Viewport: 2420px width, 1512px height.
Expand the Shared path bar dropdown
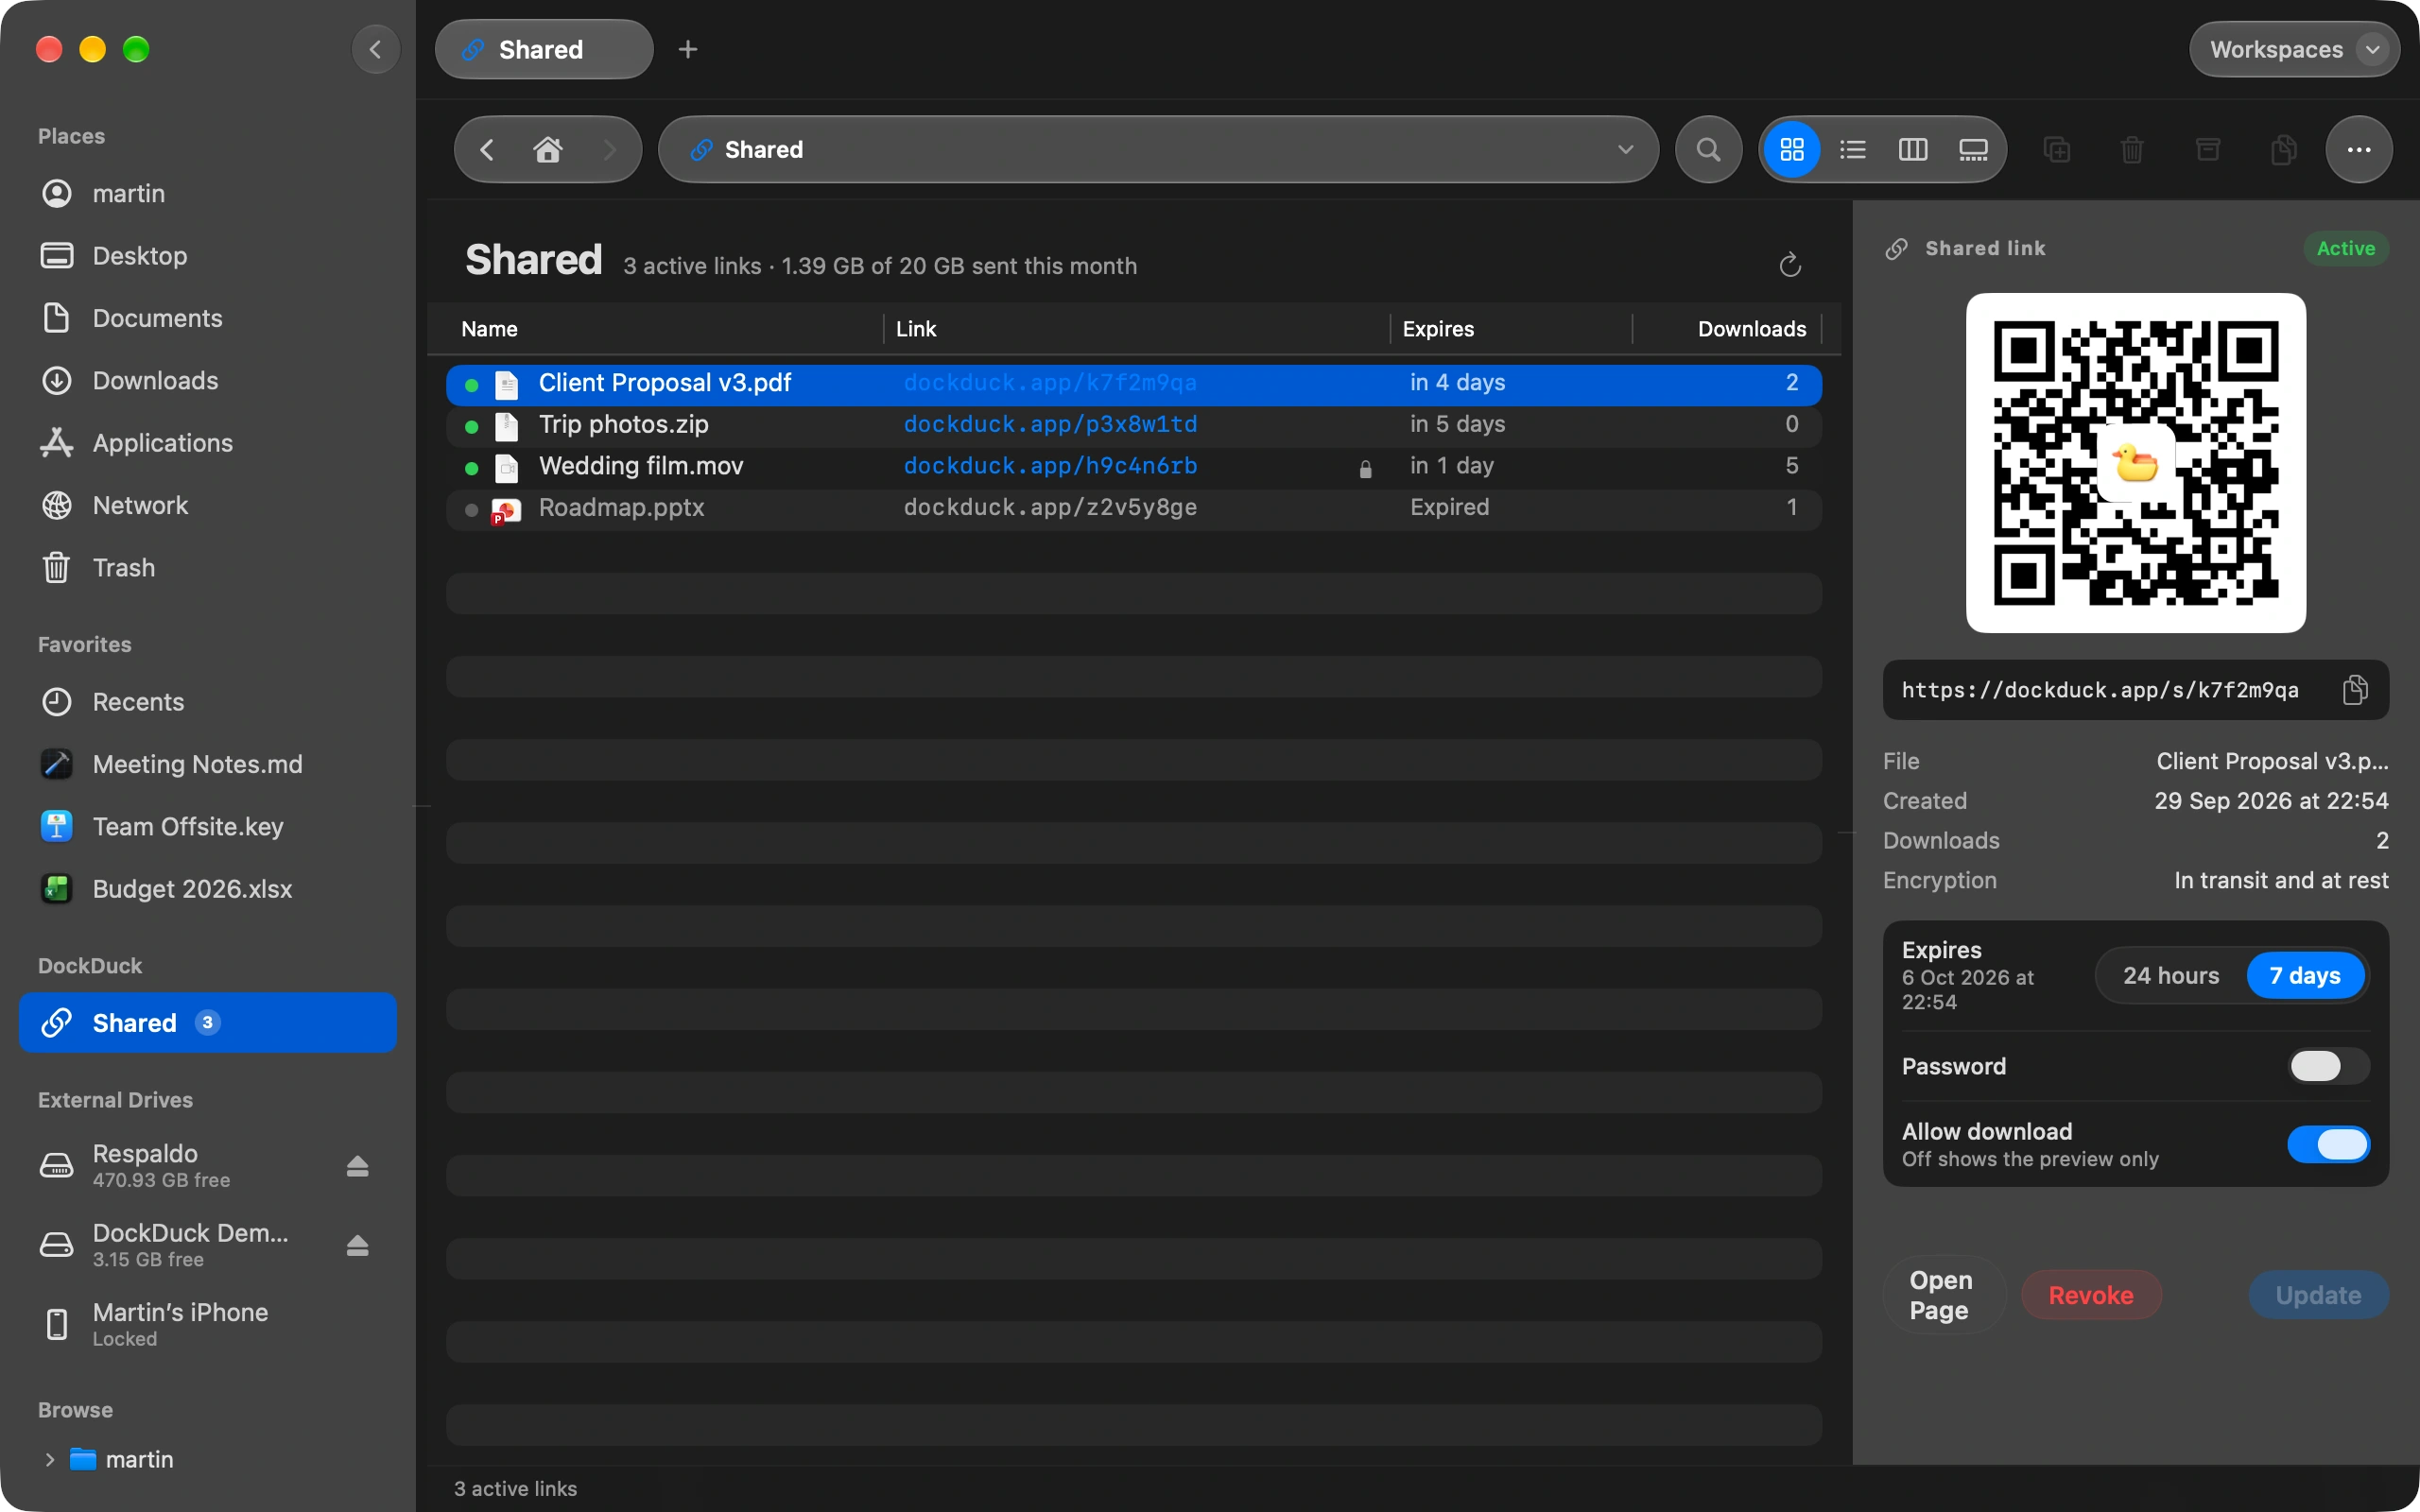pyautogui.click(x=1625, y=149)
